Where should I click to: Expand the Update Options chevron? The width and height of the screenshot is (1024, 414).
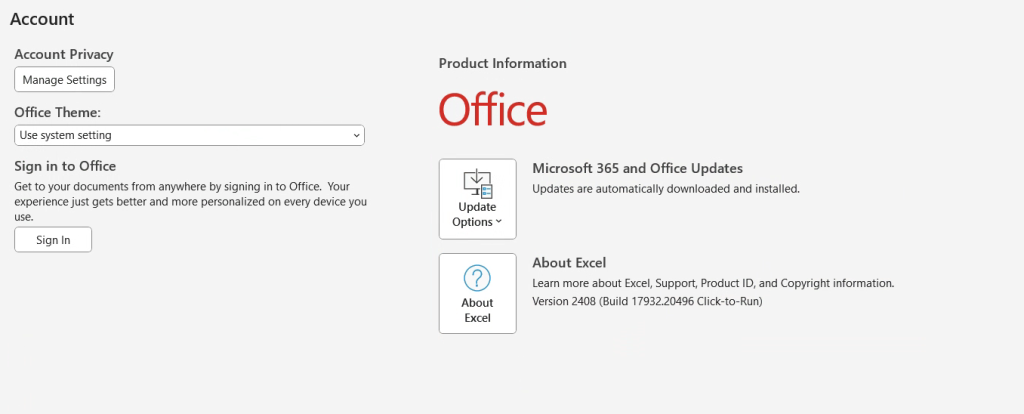(499, 222)
